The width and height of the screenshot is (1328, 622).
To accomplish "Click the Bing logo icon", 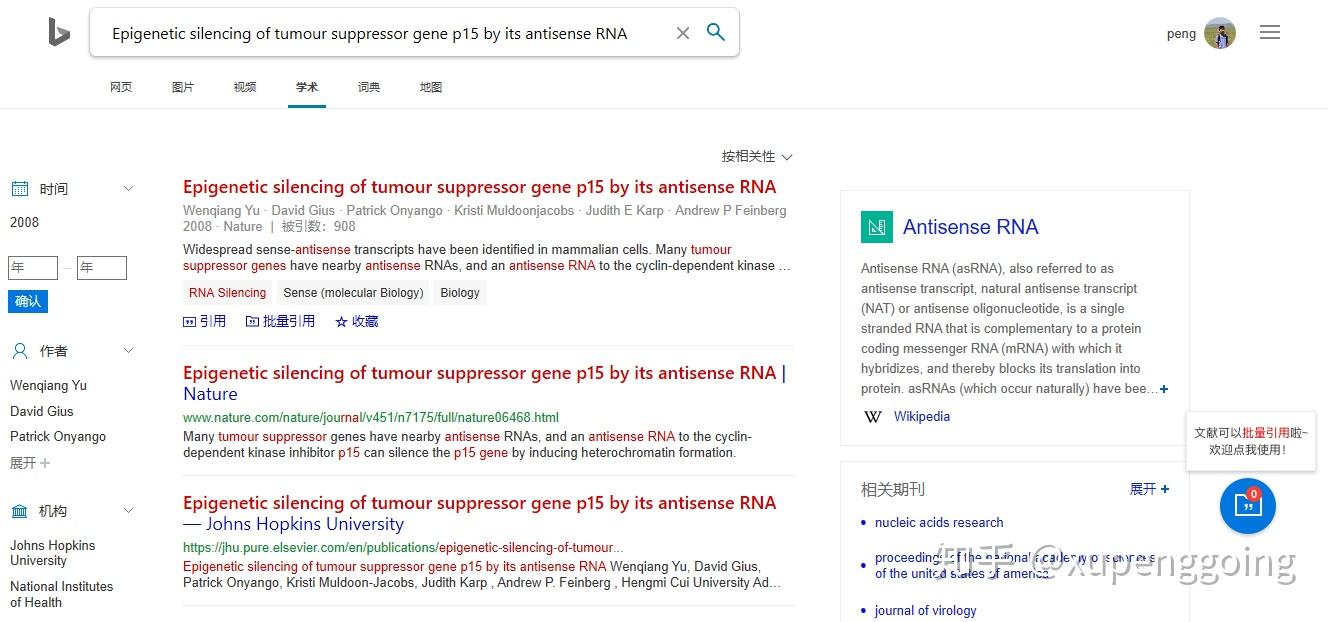I will [59, 33].
